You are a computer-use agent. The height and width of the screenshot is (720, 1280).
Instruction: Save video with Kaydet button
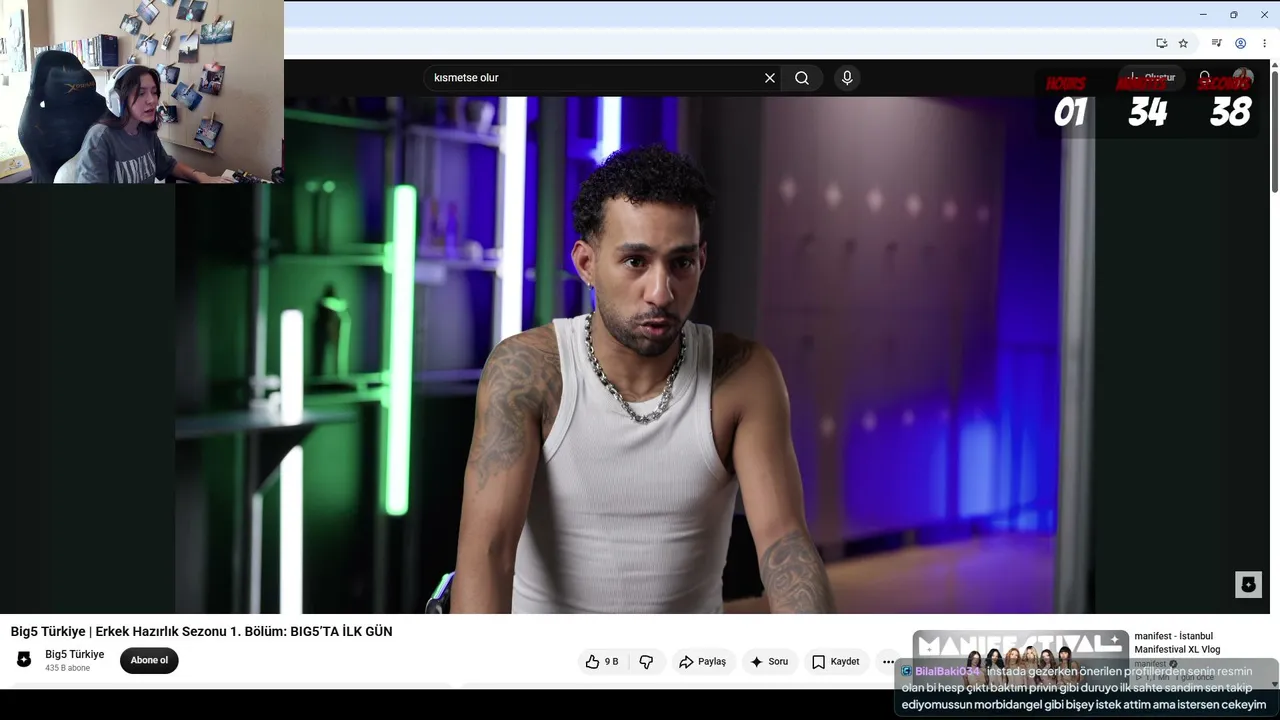point(836,661)
